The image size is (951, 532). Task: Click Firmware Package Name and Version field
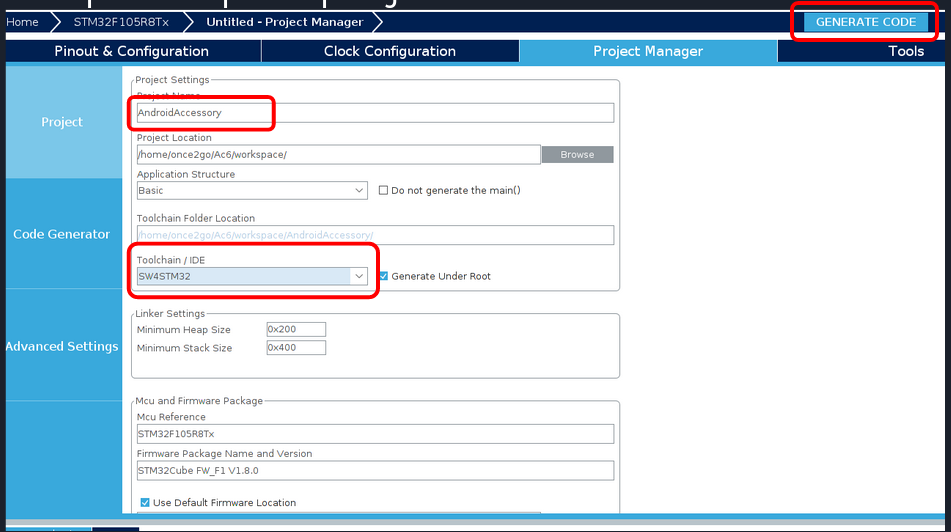tap(375, 470)
